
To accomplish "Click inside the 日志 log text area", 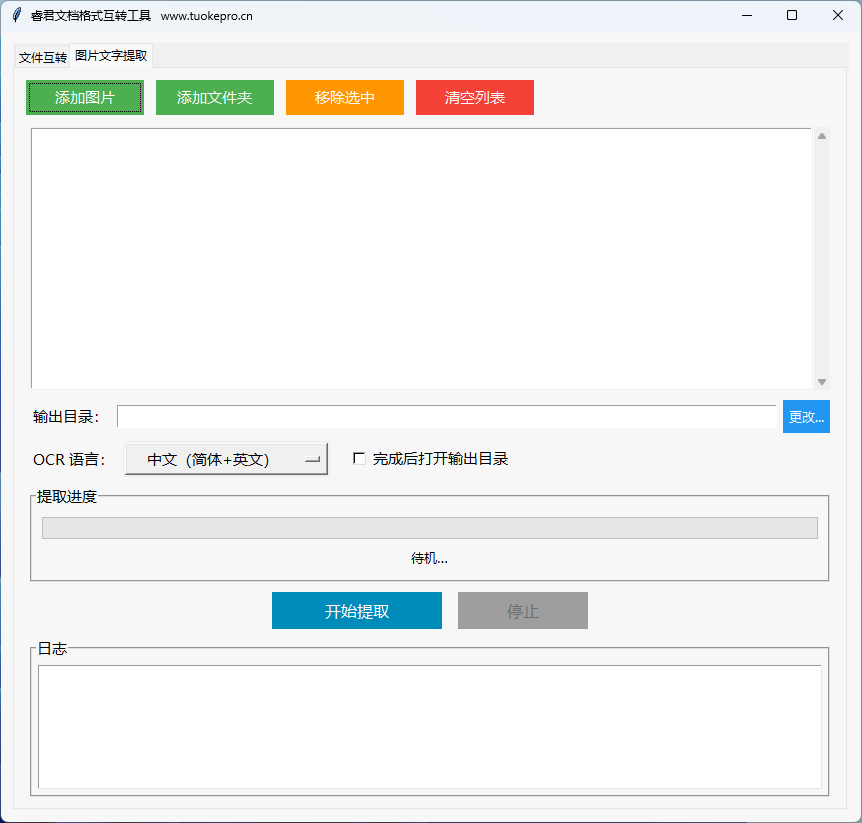I will coord(429,726).
